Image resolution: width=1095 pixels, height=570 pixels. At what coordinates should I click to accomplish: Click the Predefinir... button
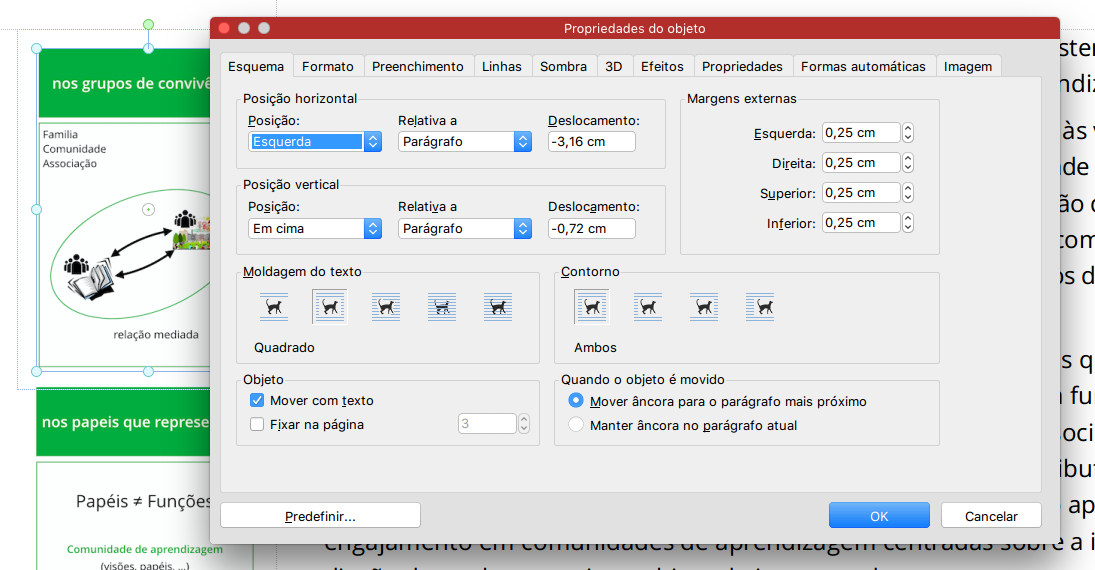(x=320, y=516)
